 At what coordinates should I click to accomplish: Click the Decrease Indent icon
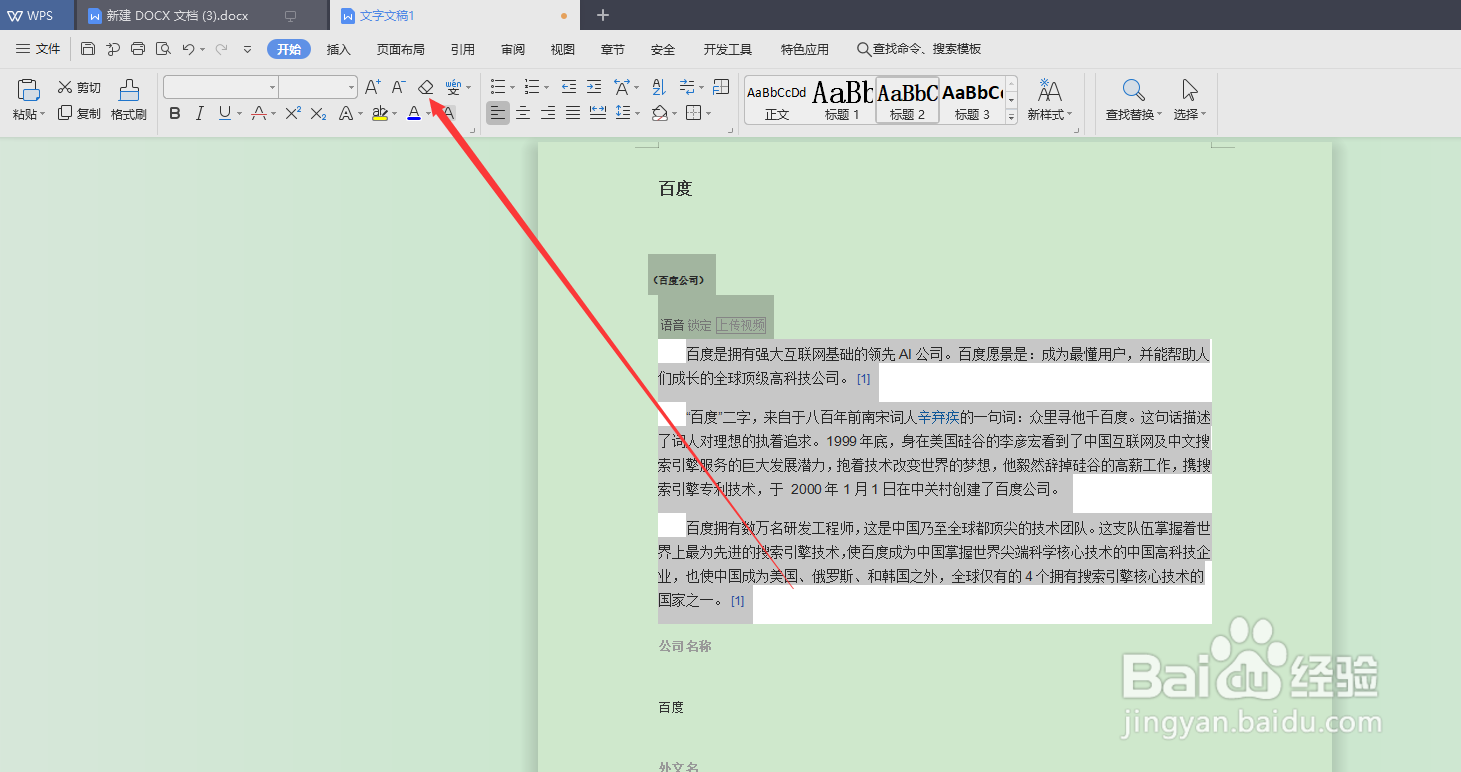tap(569, 87)
